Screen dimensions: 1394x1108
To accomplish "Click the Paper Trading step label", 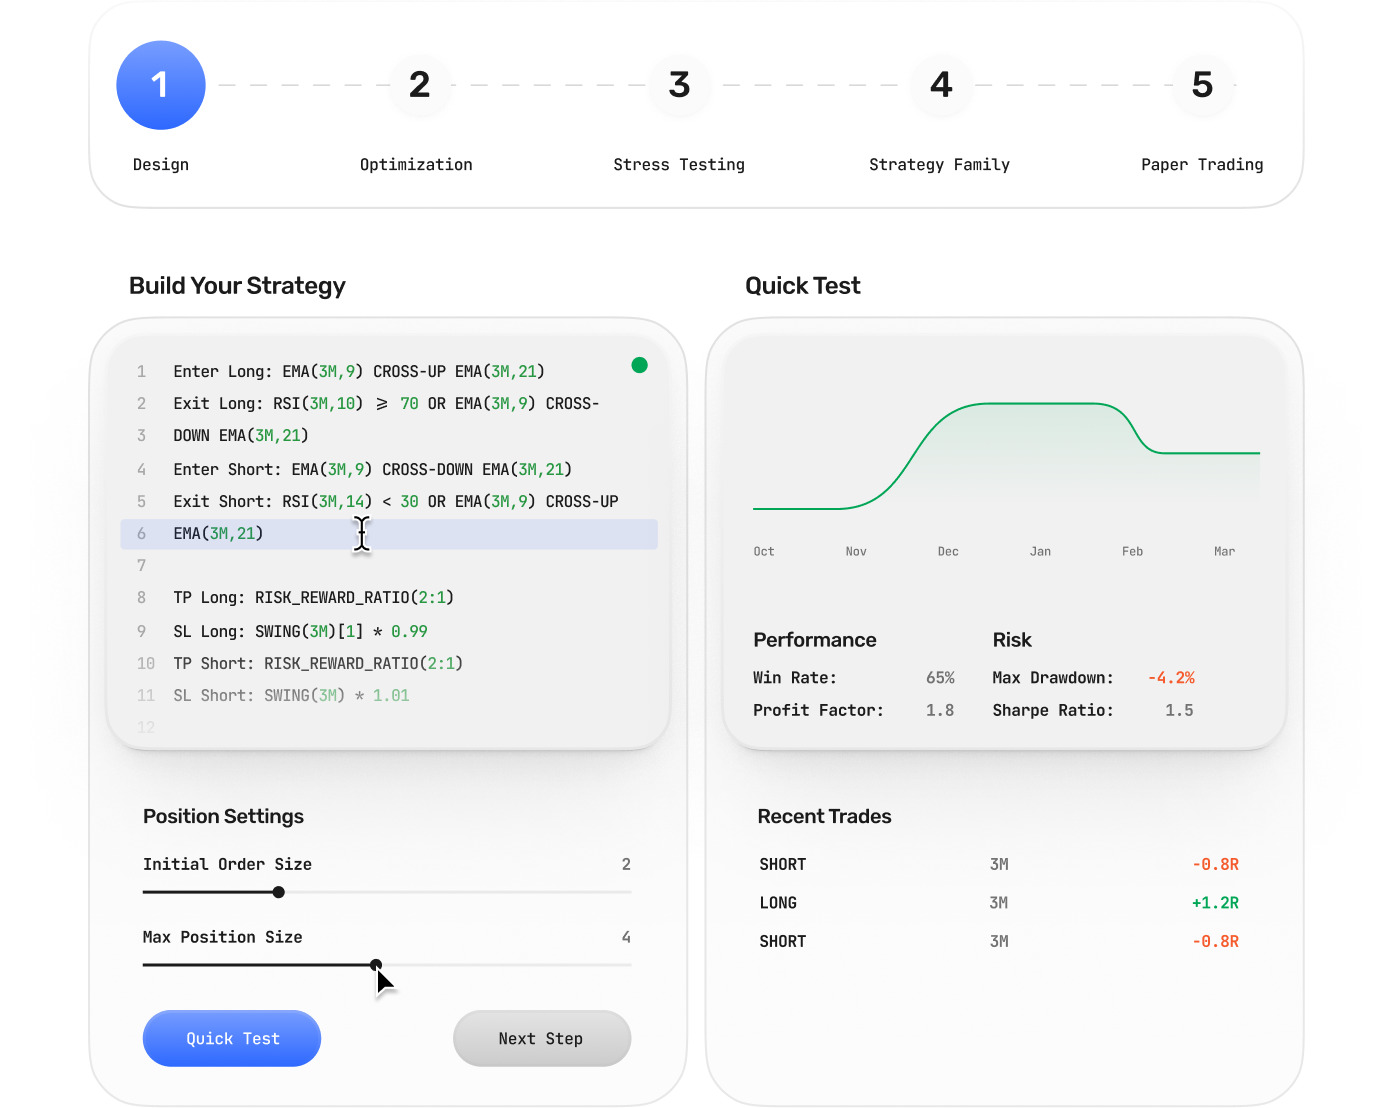I will (1202, 165).
